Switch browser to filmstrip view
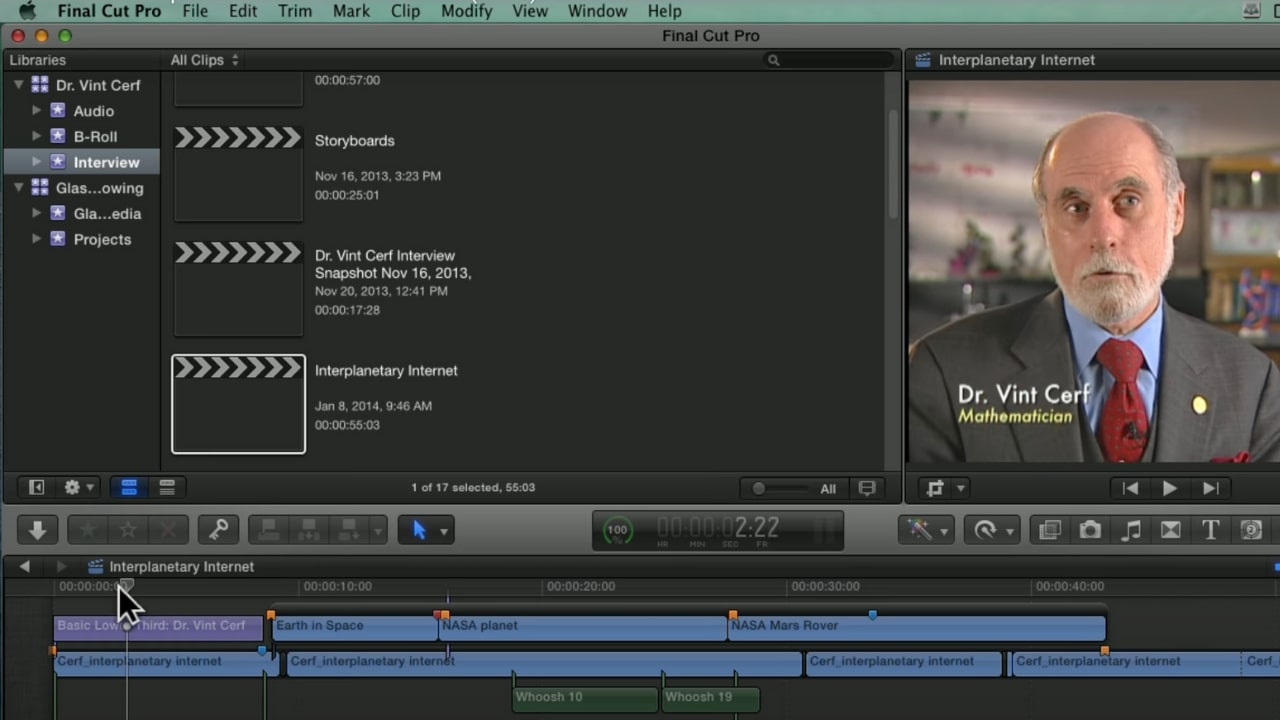This screenshot has height=720, width=1280. (x=129, y=487)
